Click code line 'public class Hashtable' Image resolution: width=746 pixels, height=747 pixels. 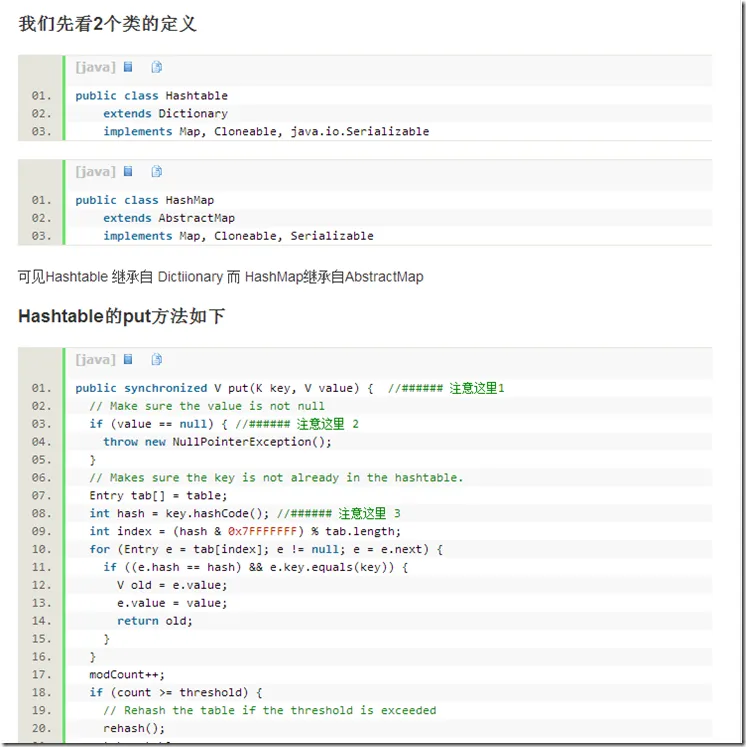[151, 96]
